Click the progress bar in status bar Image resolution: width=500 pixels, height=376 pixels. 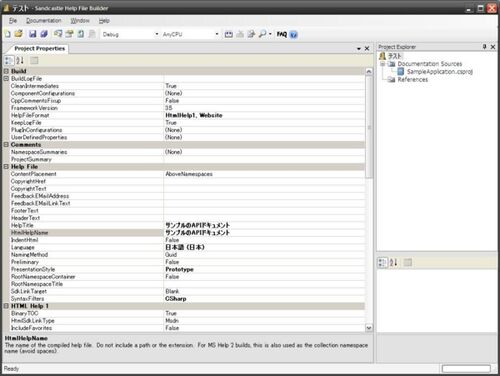466,369
